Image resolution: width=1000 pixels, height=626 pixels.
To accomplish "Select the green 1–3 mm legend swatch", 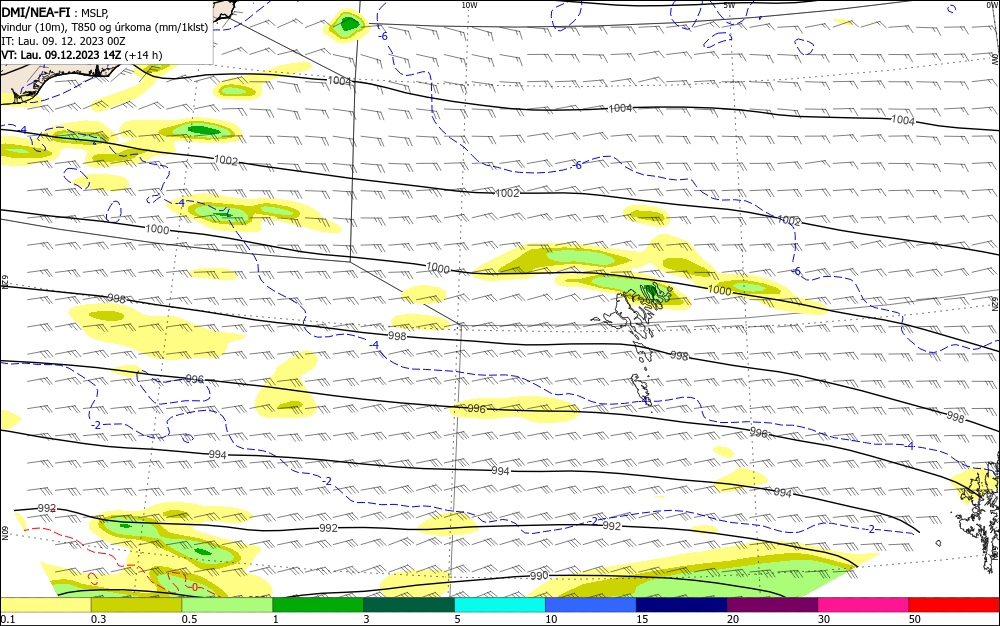I will [x=318, y=605].
